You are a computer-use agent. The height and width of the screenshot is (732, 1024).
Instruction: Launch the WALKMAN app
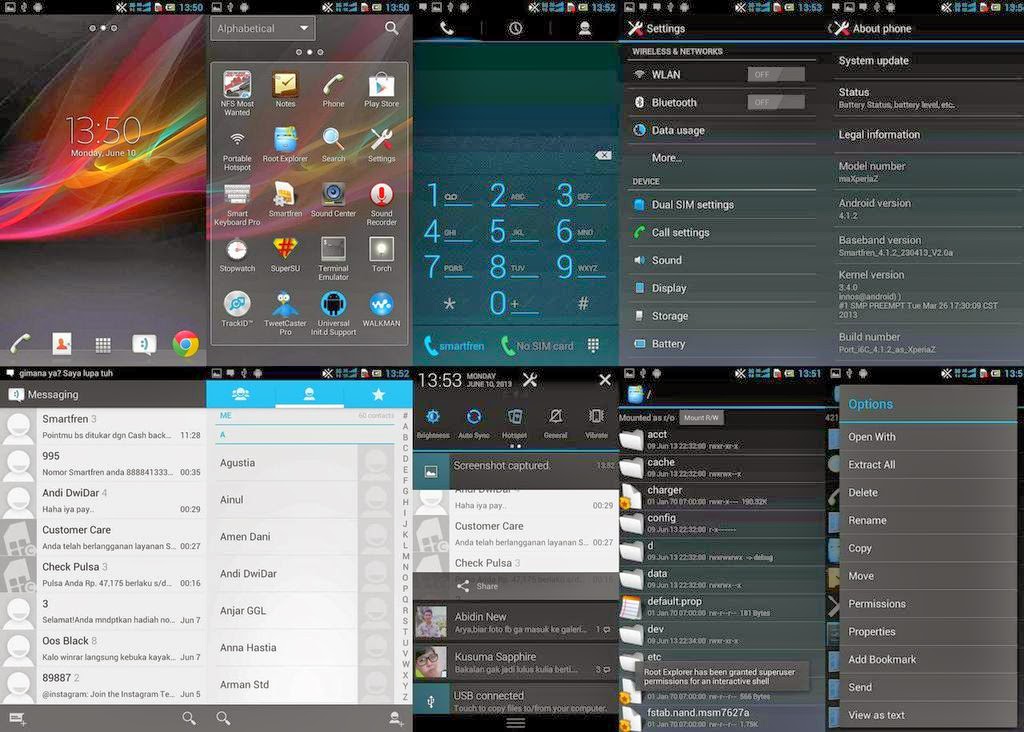pyautogui.click(x=381, y=309)
